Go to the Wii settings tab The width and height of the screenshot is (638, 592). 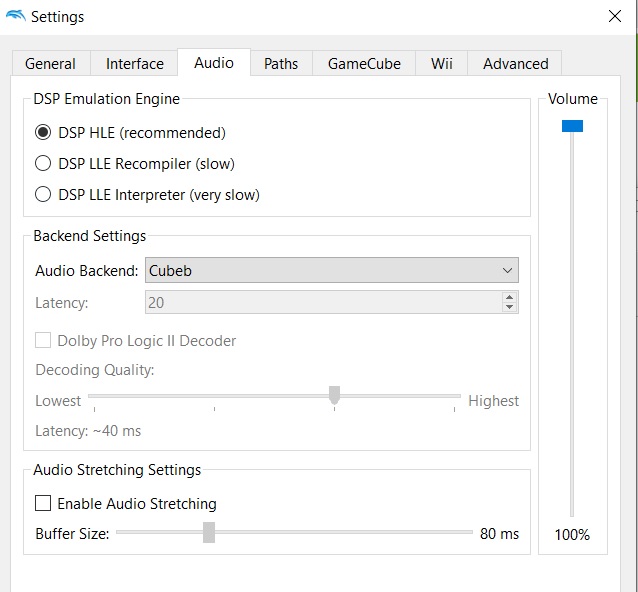pos(442,63)
